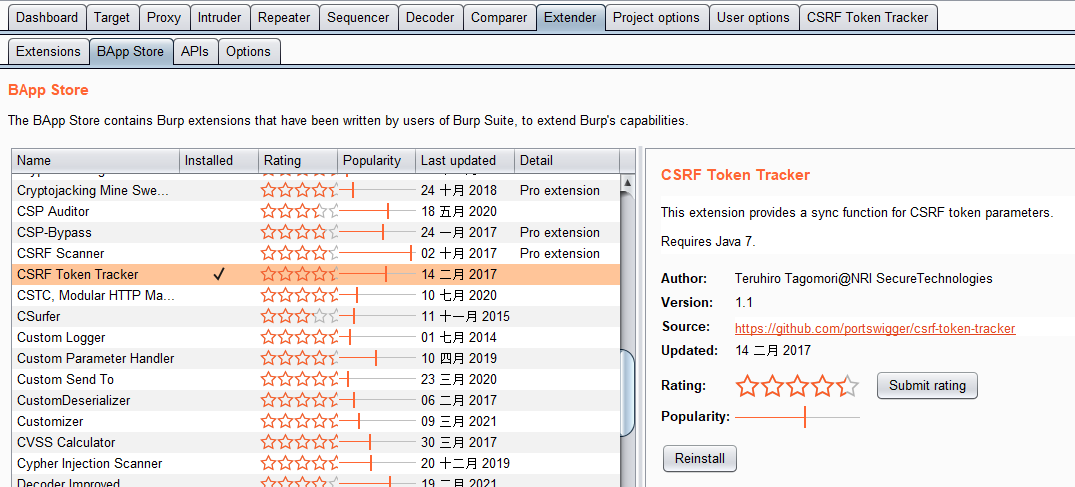Select the CSRF Token Tracker row
The height and width of the screenshot is (487, 1075).
[316, 274]
